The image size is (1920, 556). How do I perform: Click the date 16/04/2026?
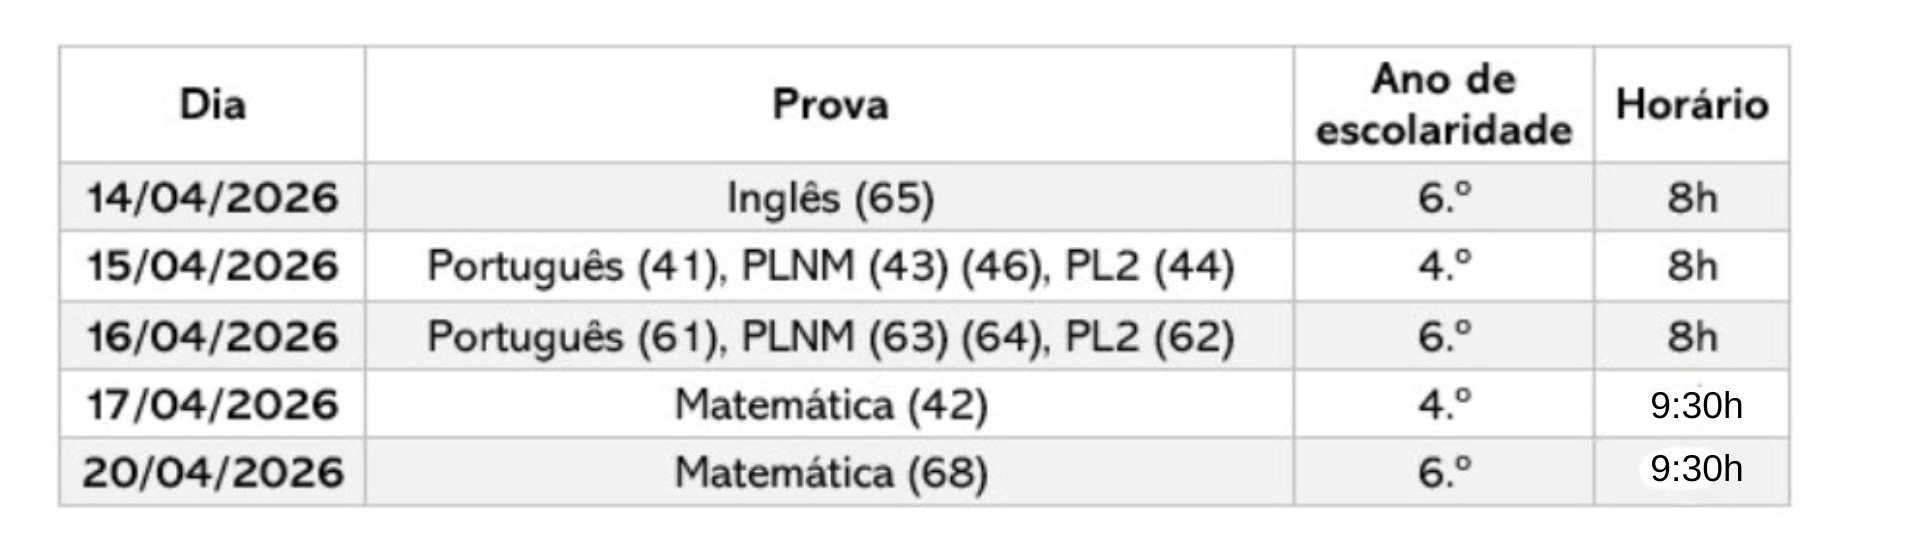click(x=212, y=336)
